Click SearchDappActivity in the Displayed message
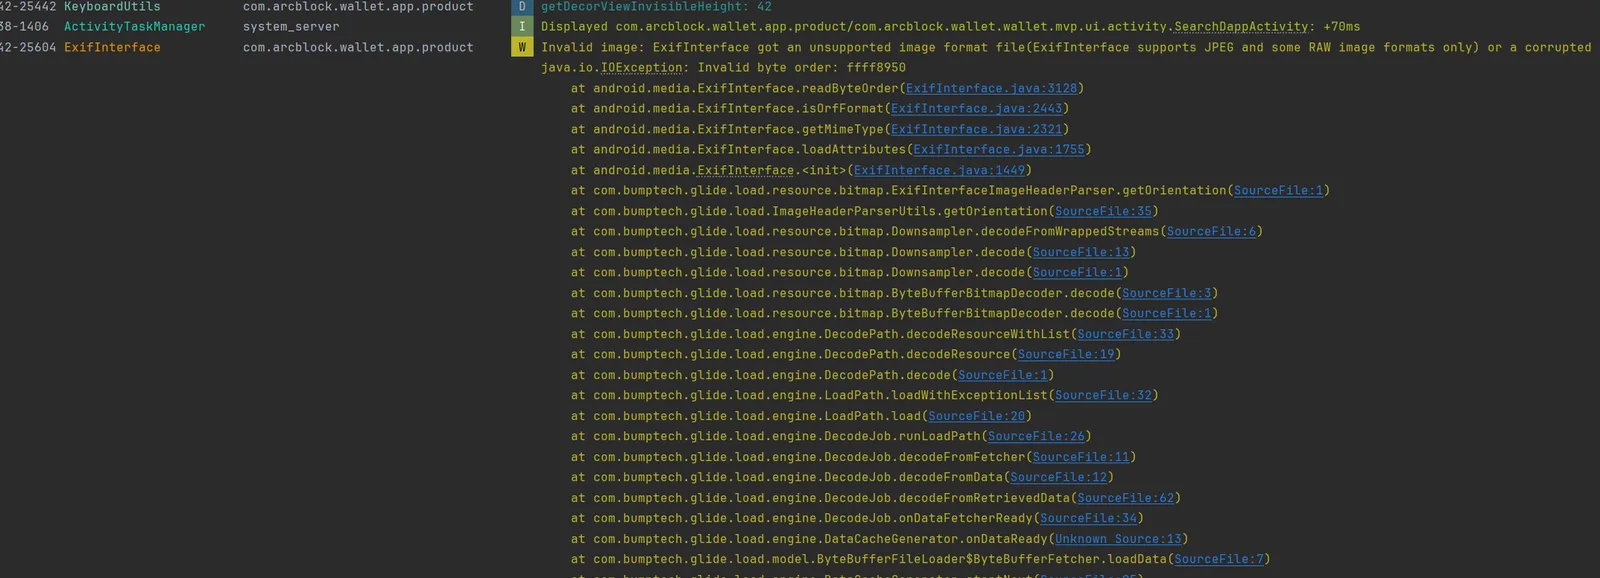Viewport: 1600px width, 578px height. tap(1241, 27)
